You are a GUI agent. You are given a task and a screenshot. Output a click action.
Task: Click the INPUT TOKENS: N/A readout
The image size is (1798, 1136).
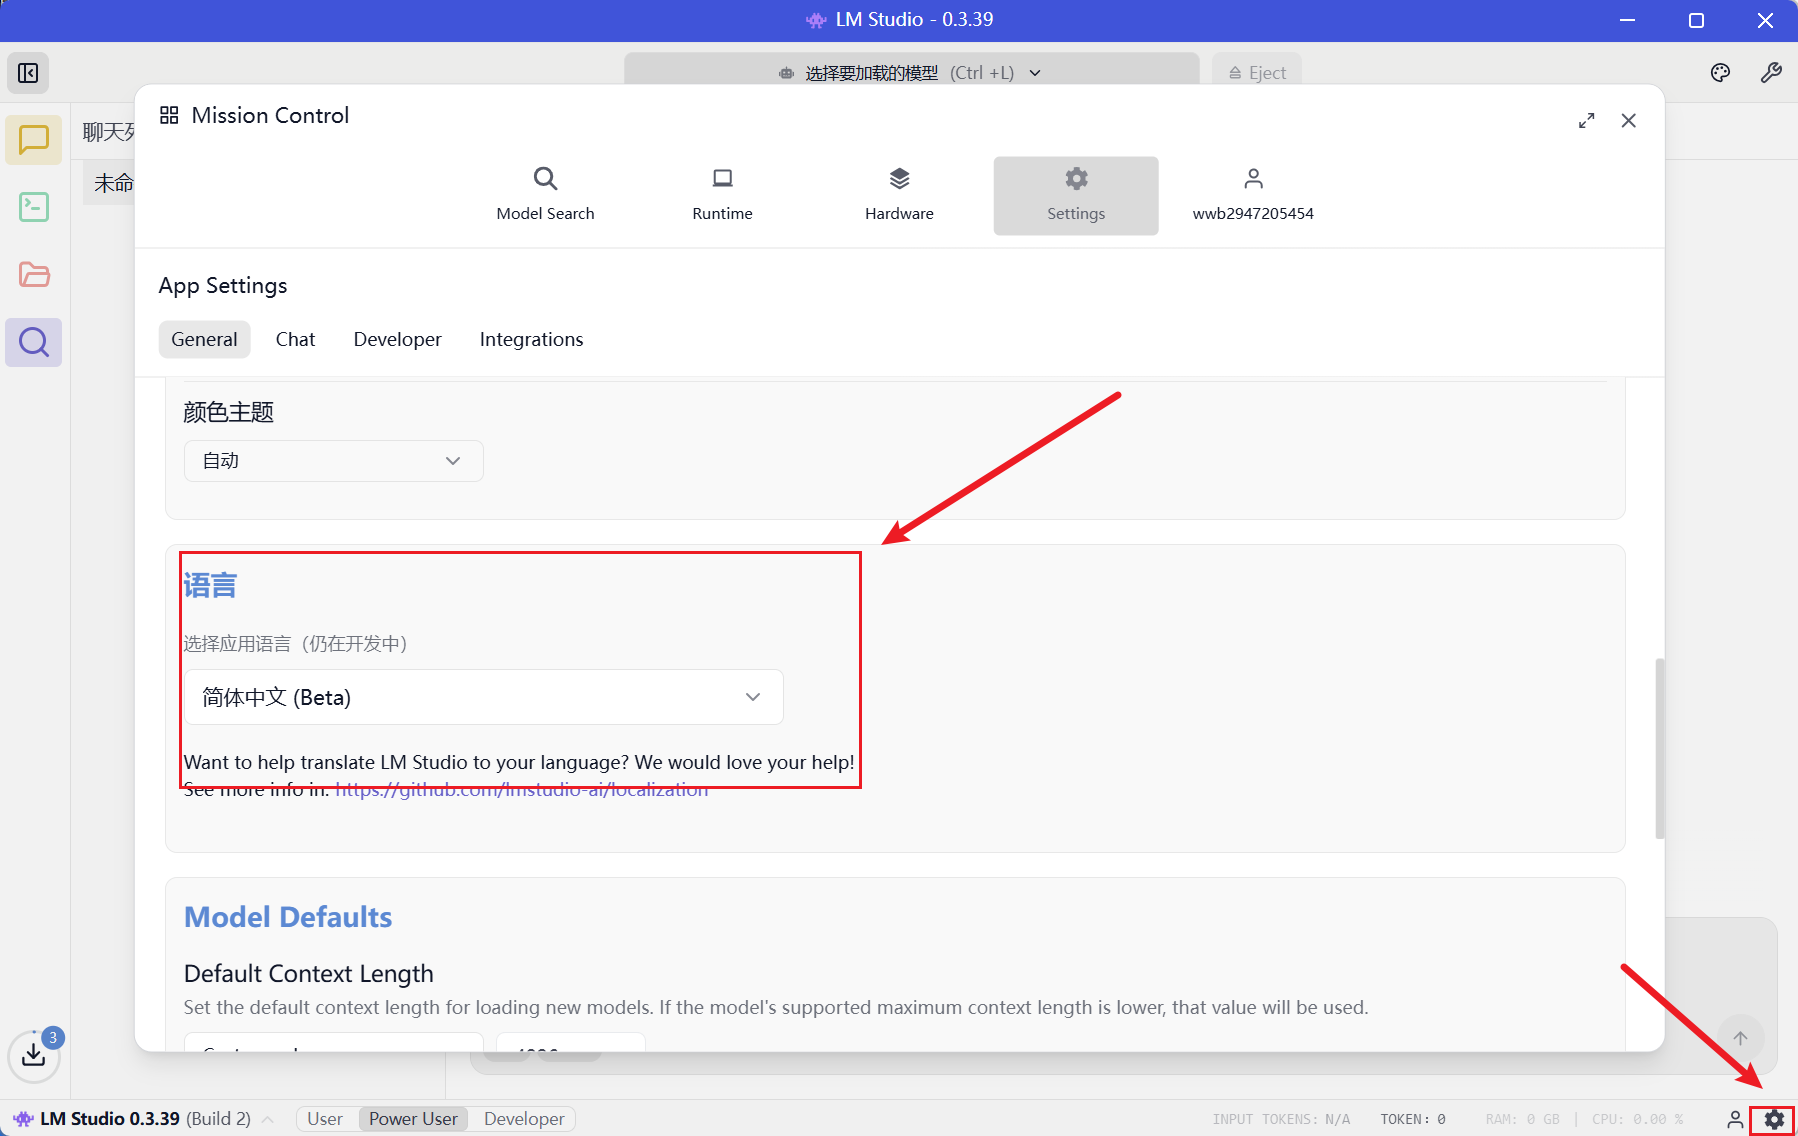point(1281,1119)
